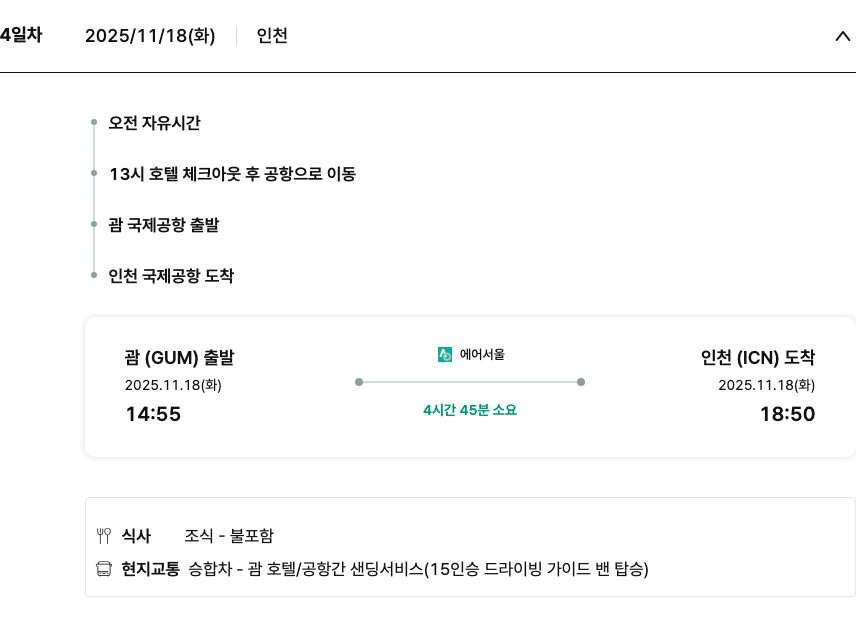Click the 14:55 departure time
Image resolution: width=856 pixels, height=637 pixels.
pyautogui.click(x=153, y=414)
